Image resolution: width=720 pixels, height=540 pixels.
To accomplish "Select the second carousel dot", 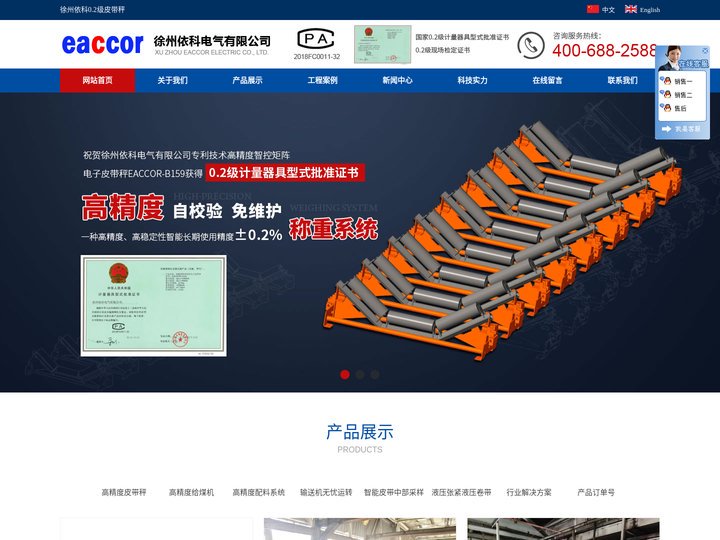I will click(360, 374).
